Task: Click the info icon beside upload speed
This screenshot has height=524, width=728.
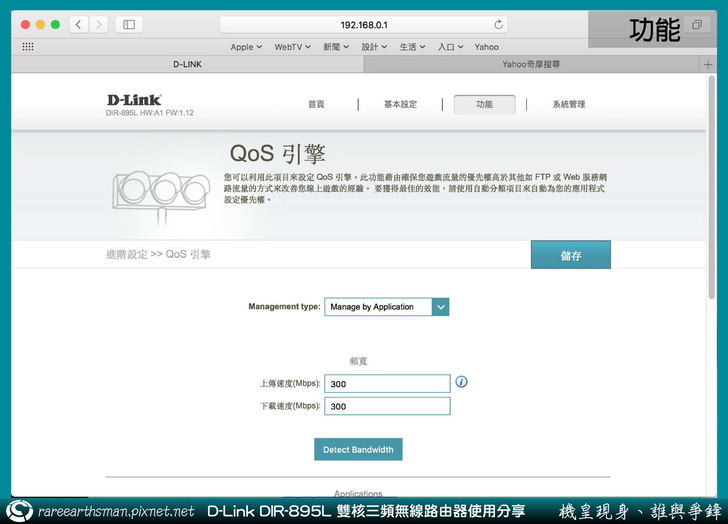Action: pos(461,382)
